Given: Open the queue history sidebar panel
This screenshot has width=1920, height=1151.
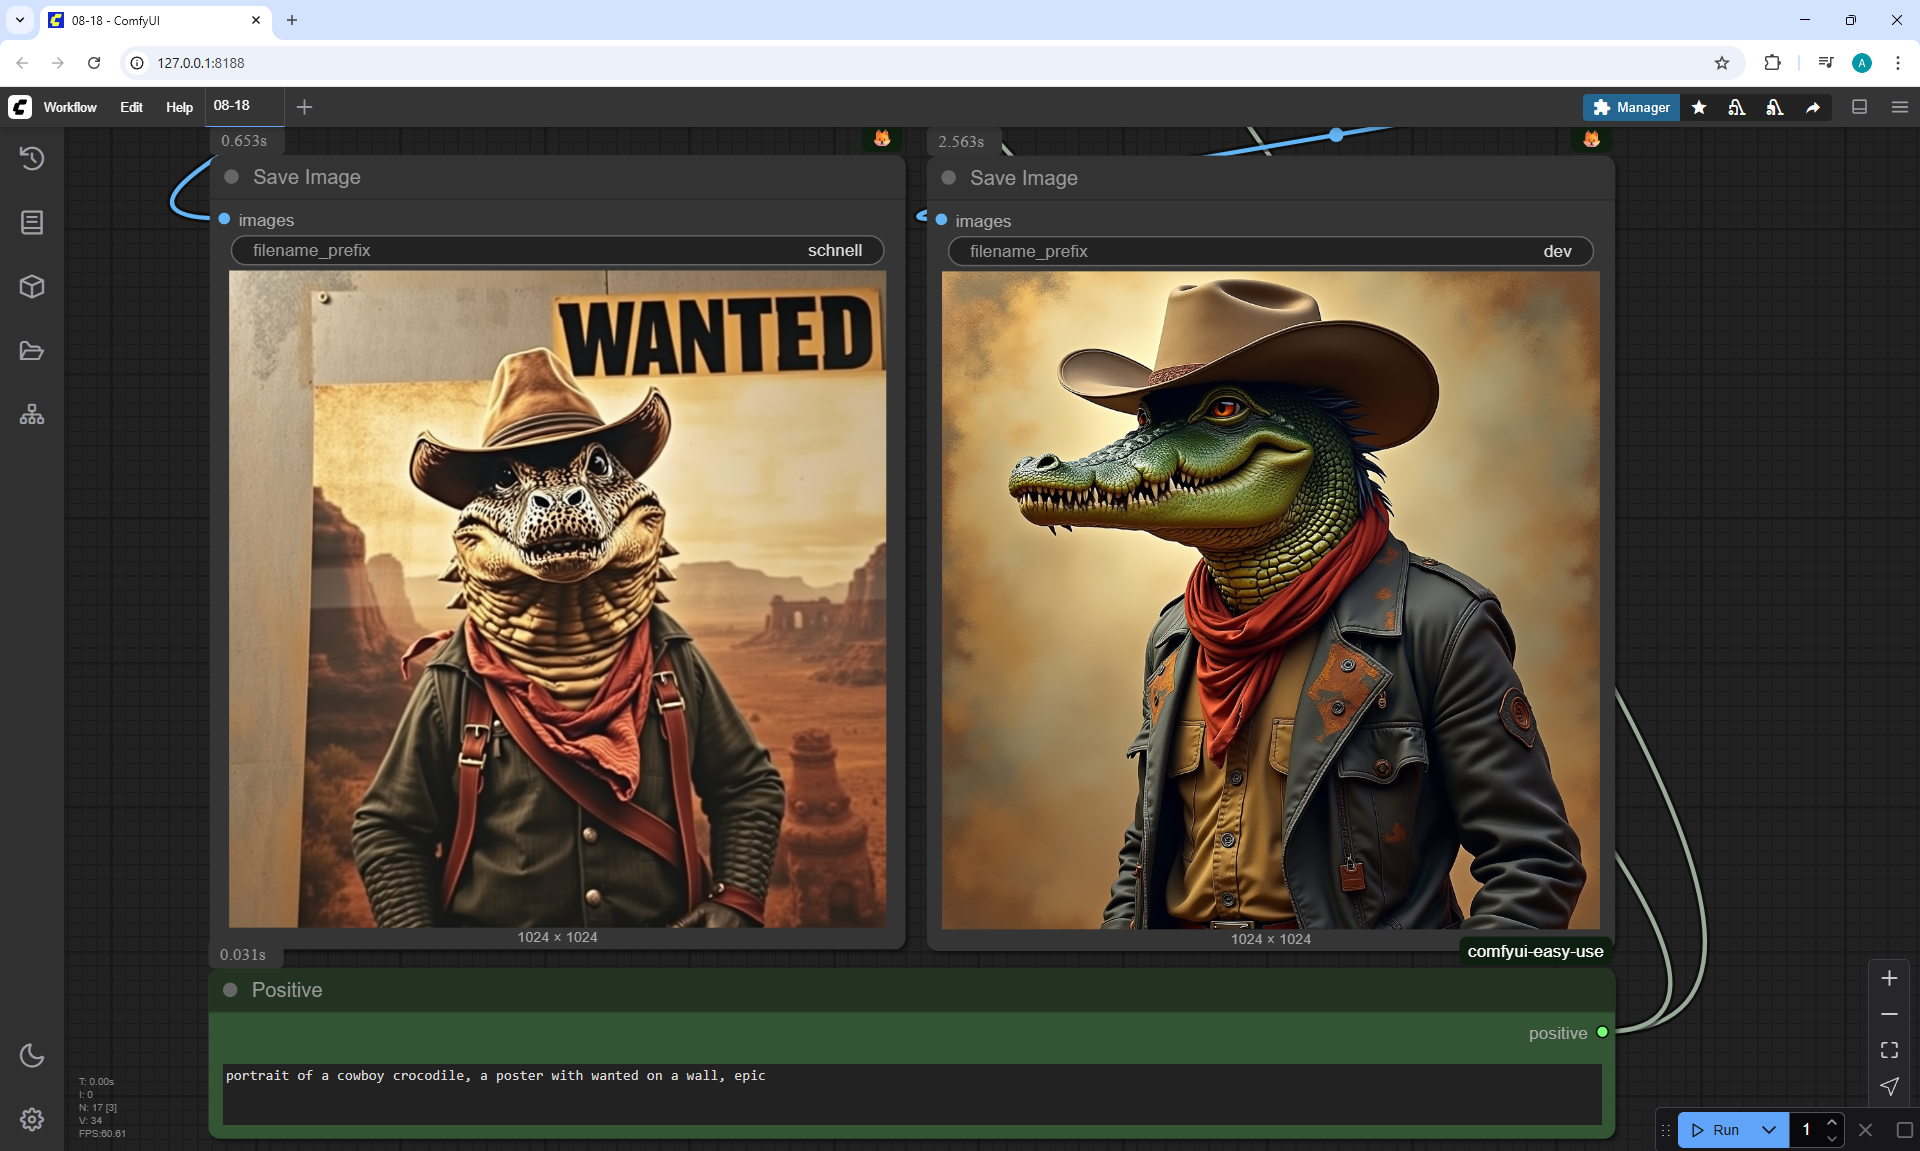Looking at the screenshot, I should pos(32,158).
